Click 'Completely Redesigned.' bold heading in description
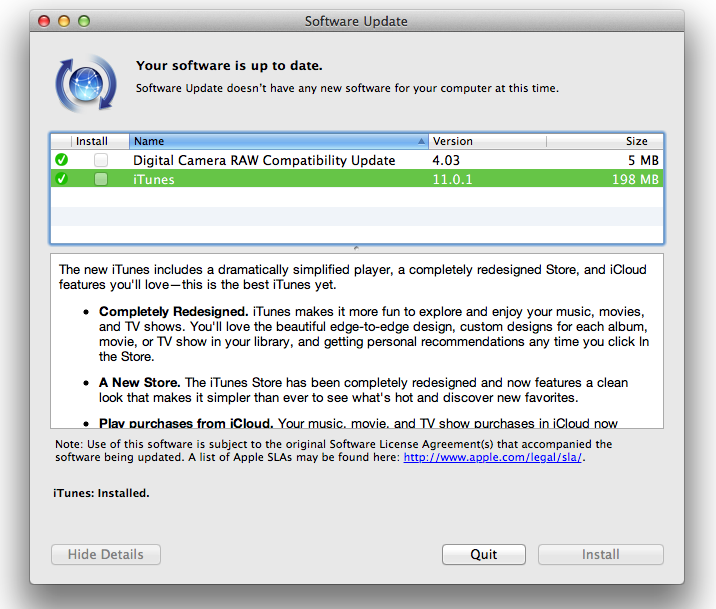Image resolution: width=716 pixels, height=609 pixels. 174,311
